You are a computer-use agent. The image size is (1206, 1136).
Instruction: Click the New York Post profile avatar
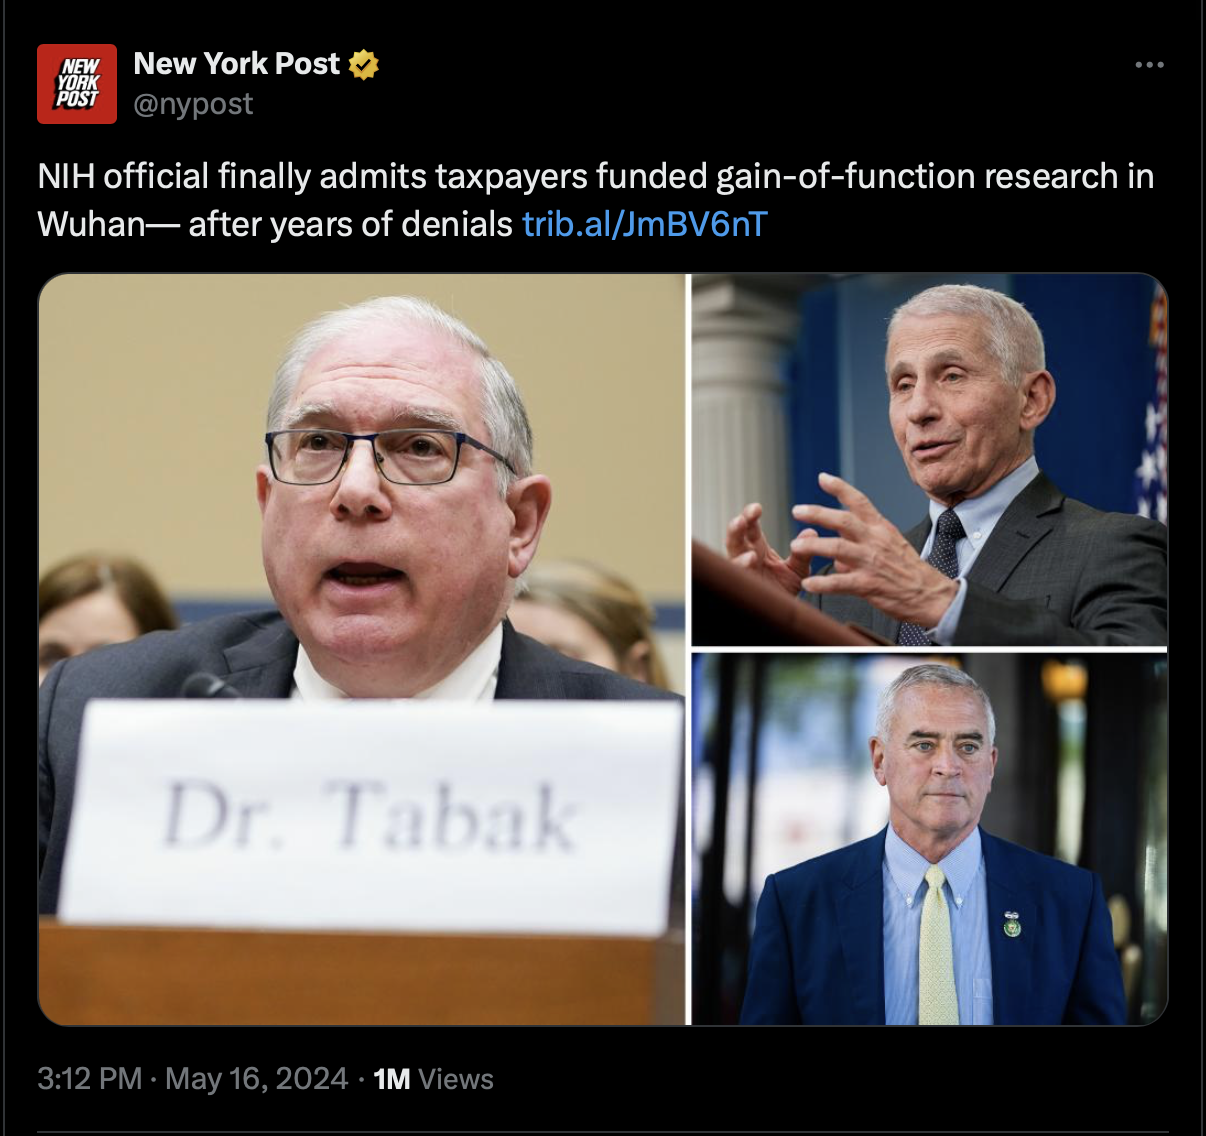tap(77, 84)
